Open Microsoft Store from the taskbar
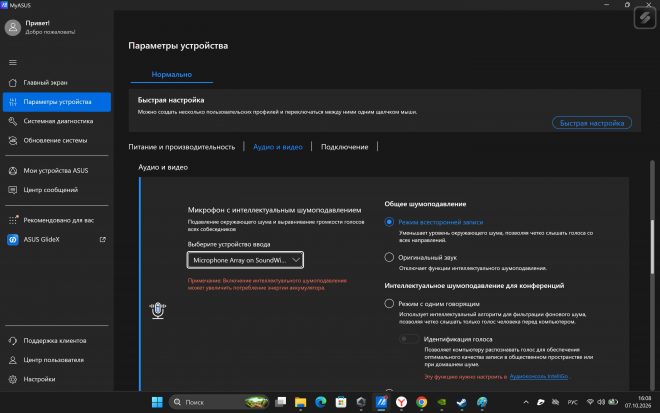Screen dimensions: 660x413 [341, 402]
